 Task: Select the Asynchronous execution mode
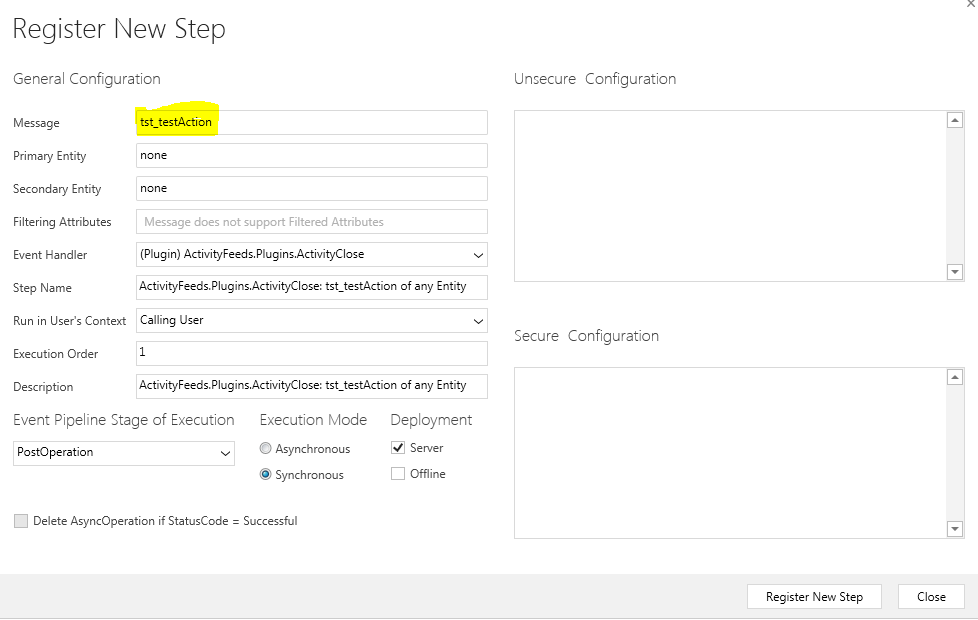click(266, 449)
